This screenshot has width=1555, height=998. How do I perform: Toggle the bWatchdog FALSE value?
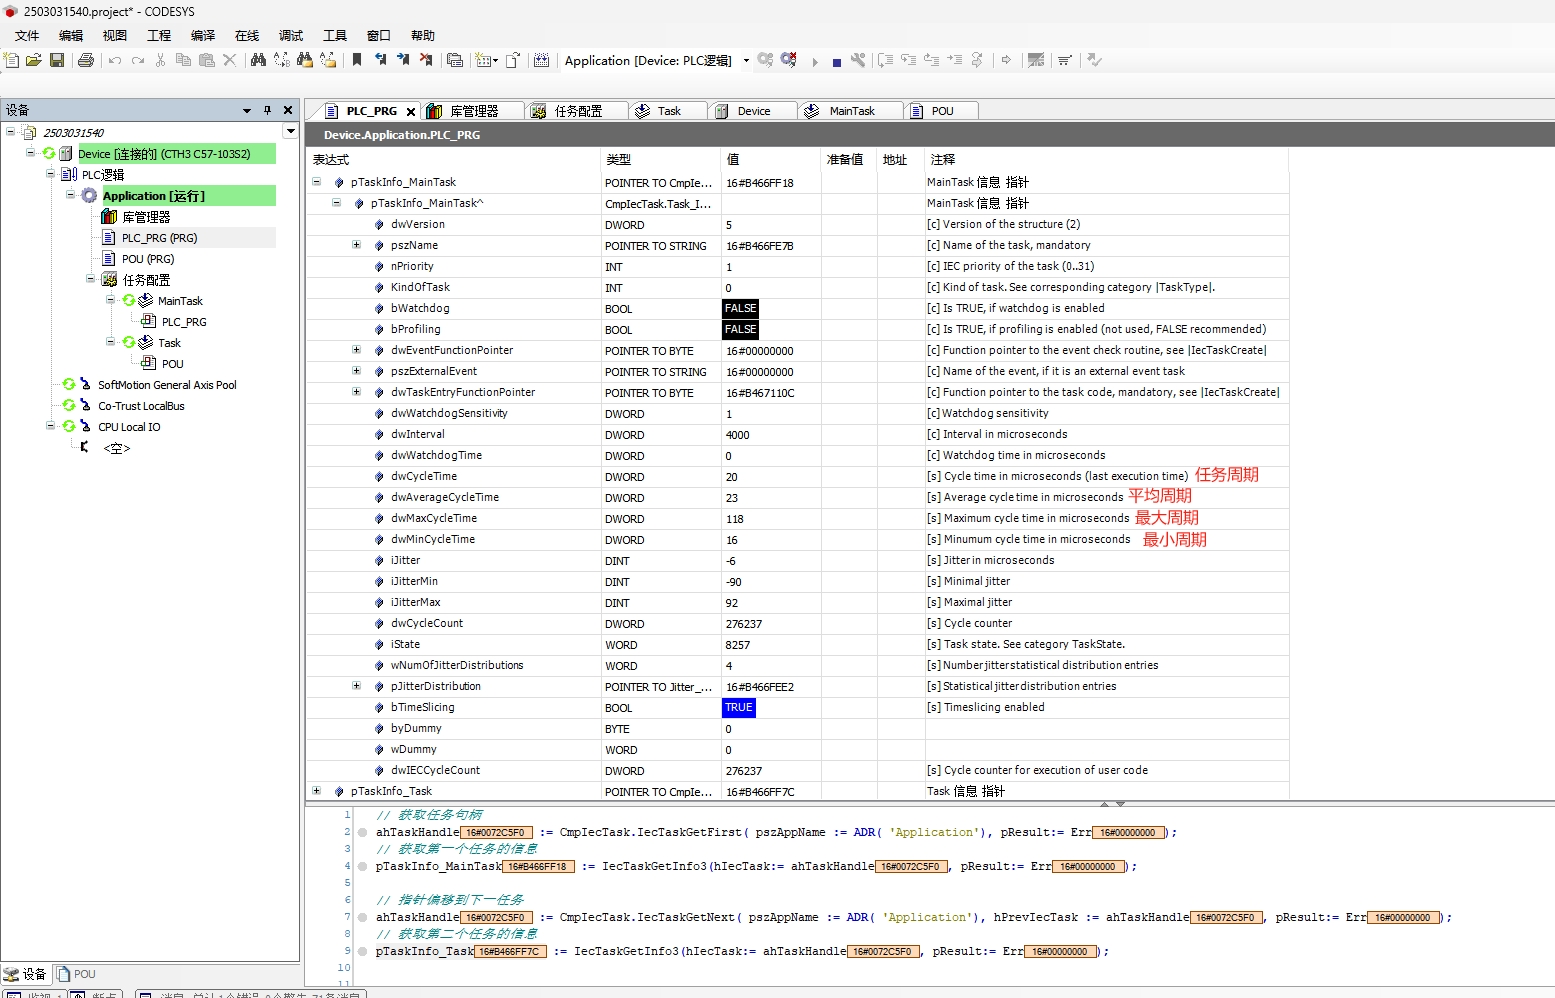tap(740, 308)
